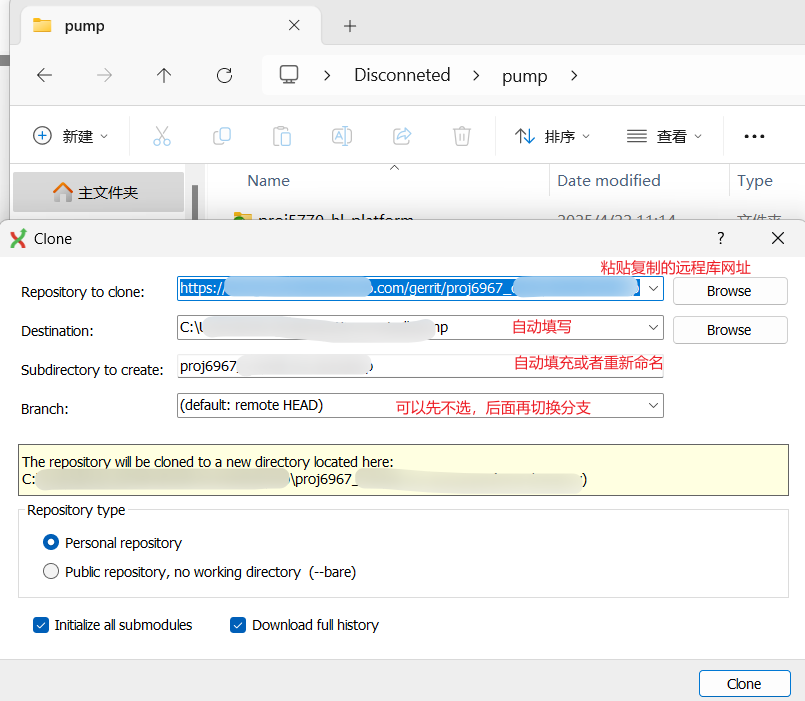Viewport: 805px width, 701px height.
Task: Click the Delete trash icon
Action: pyautogui.click(x=462, y=136)
